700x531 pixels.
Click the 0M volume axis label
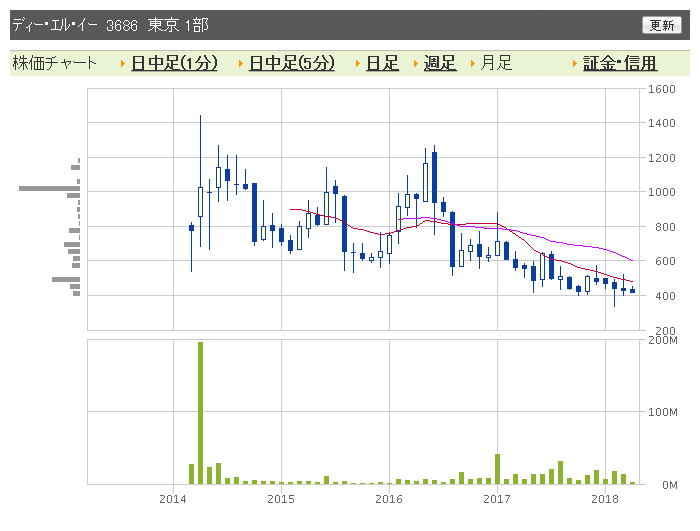pyautogui.click(x=670, y=485)
